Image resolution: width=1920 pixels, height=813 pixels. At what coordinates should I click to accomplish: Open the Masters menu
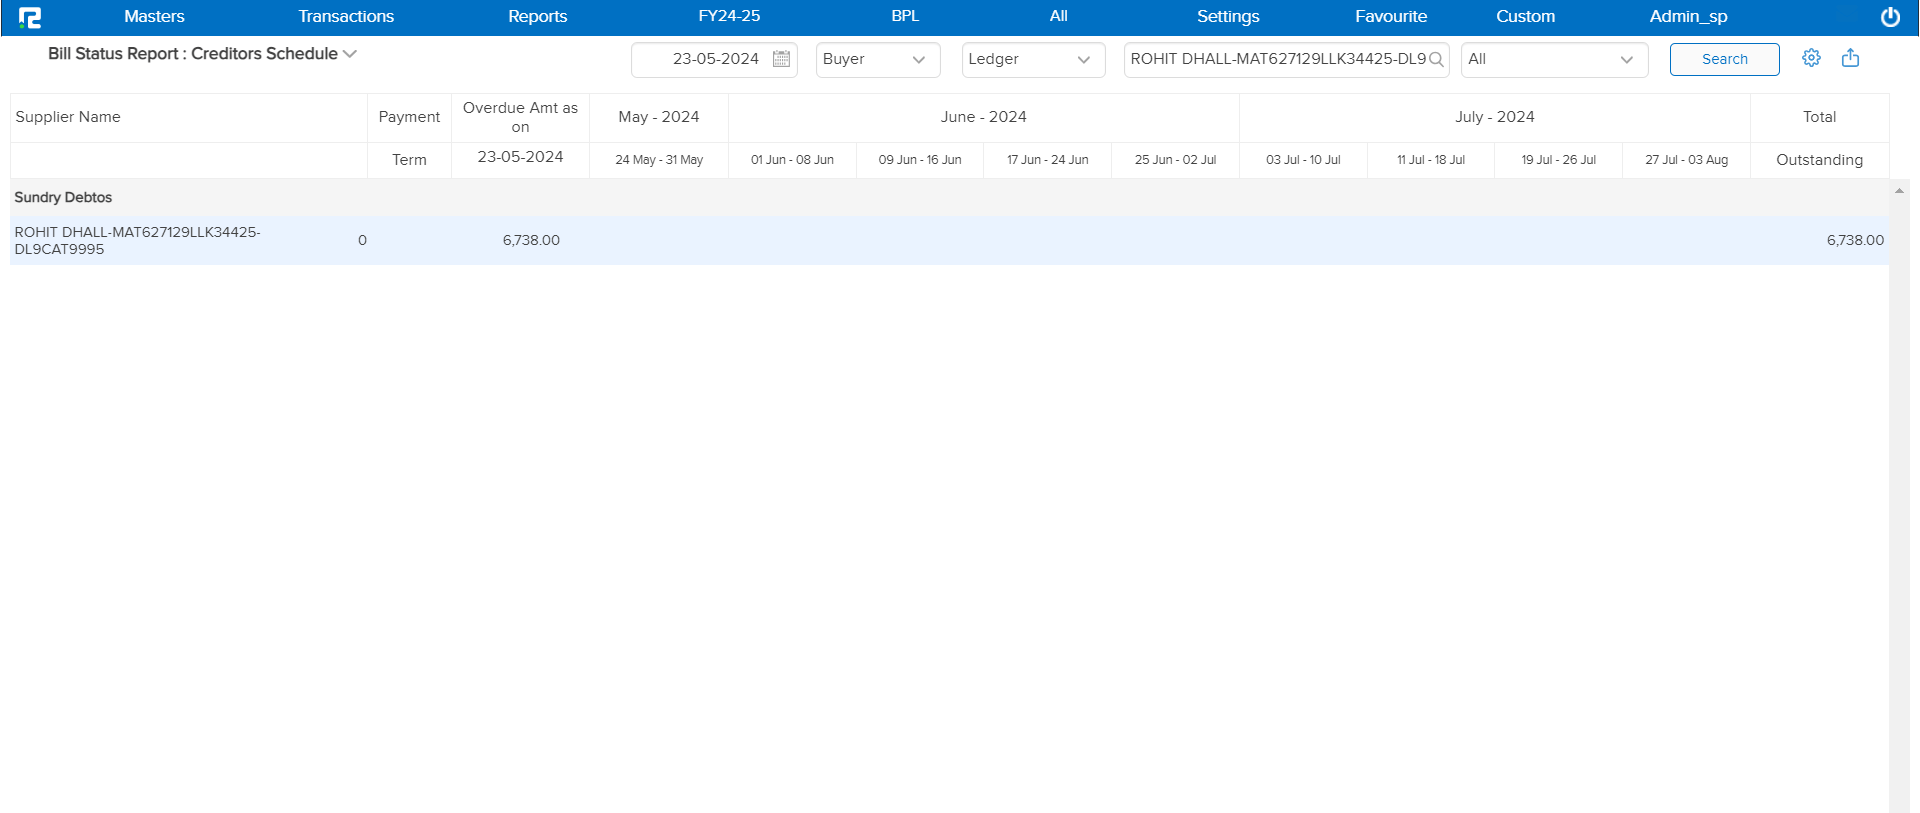(154, 17)
